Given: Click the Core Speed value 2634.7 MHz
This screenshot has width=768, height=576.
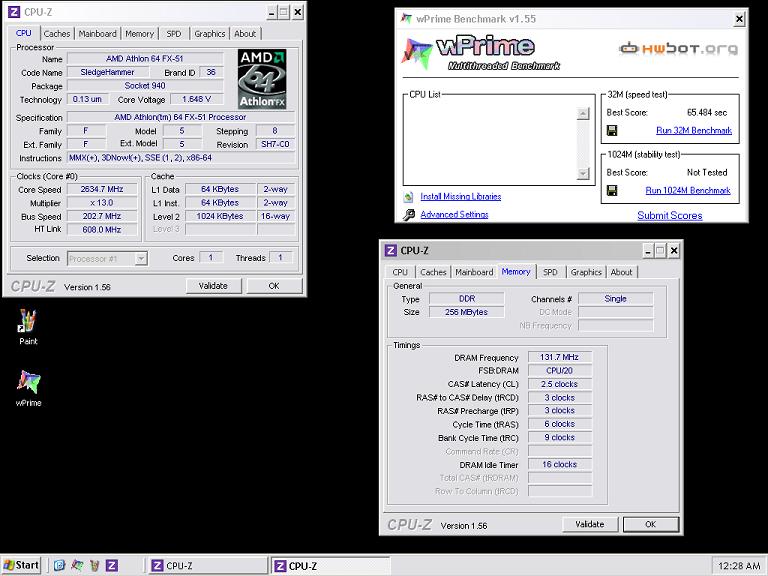Looking at the screenshot, I should (x=102, y=189).
